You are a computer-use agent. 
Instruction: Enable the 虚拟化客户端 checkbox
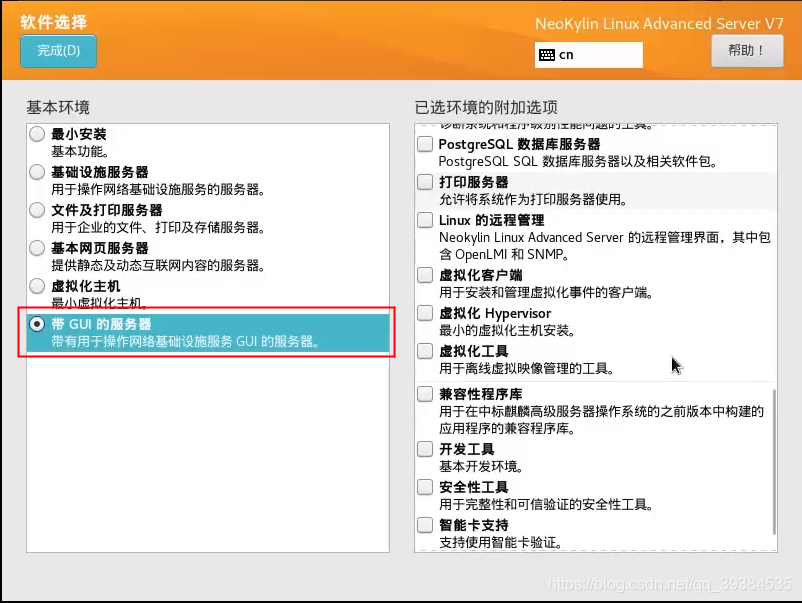tap(425, 275)
